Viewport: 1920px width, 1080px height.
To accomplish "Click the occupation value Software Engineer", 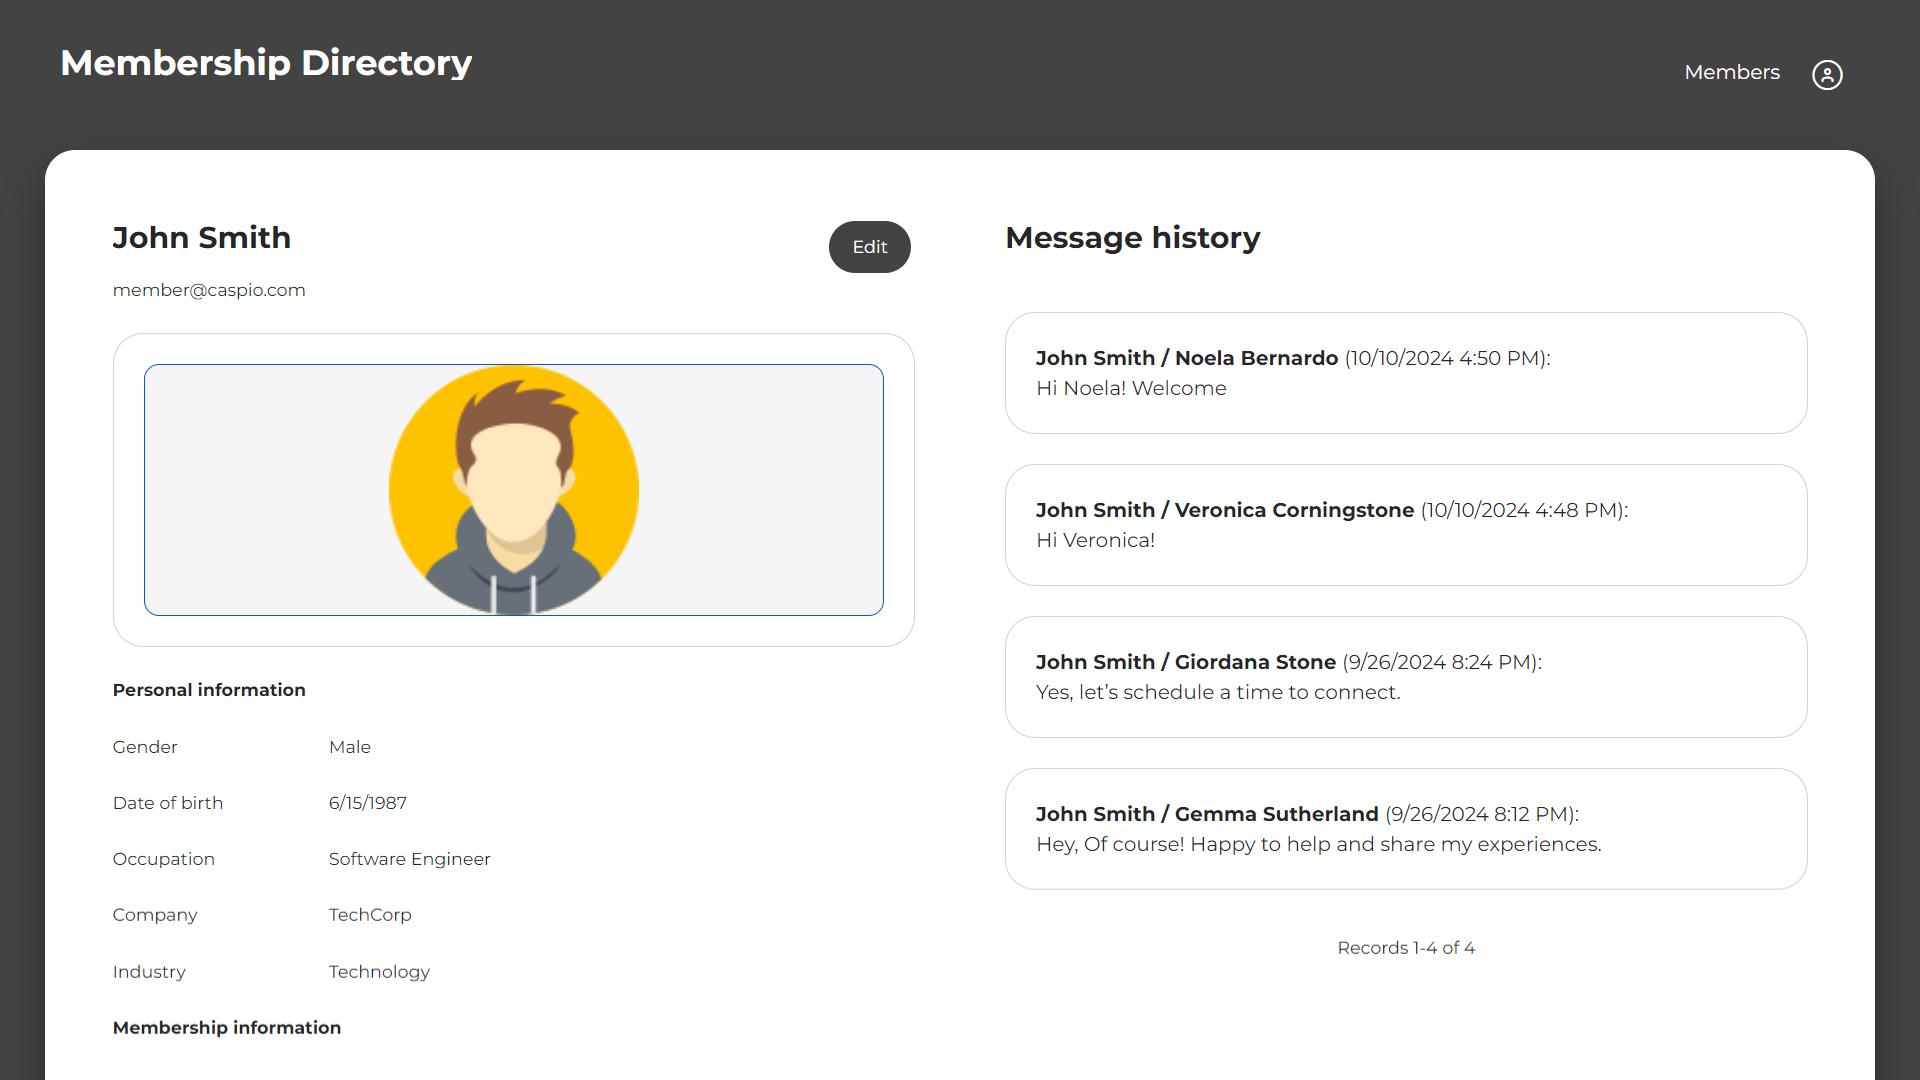I will click(x=410, y=859).
